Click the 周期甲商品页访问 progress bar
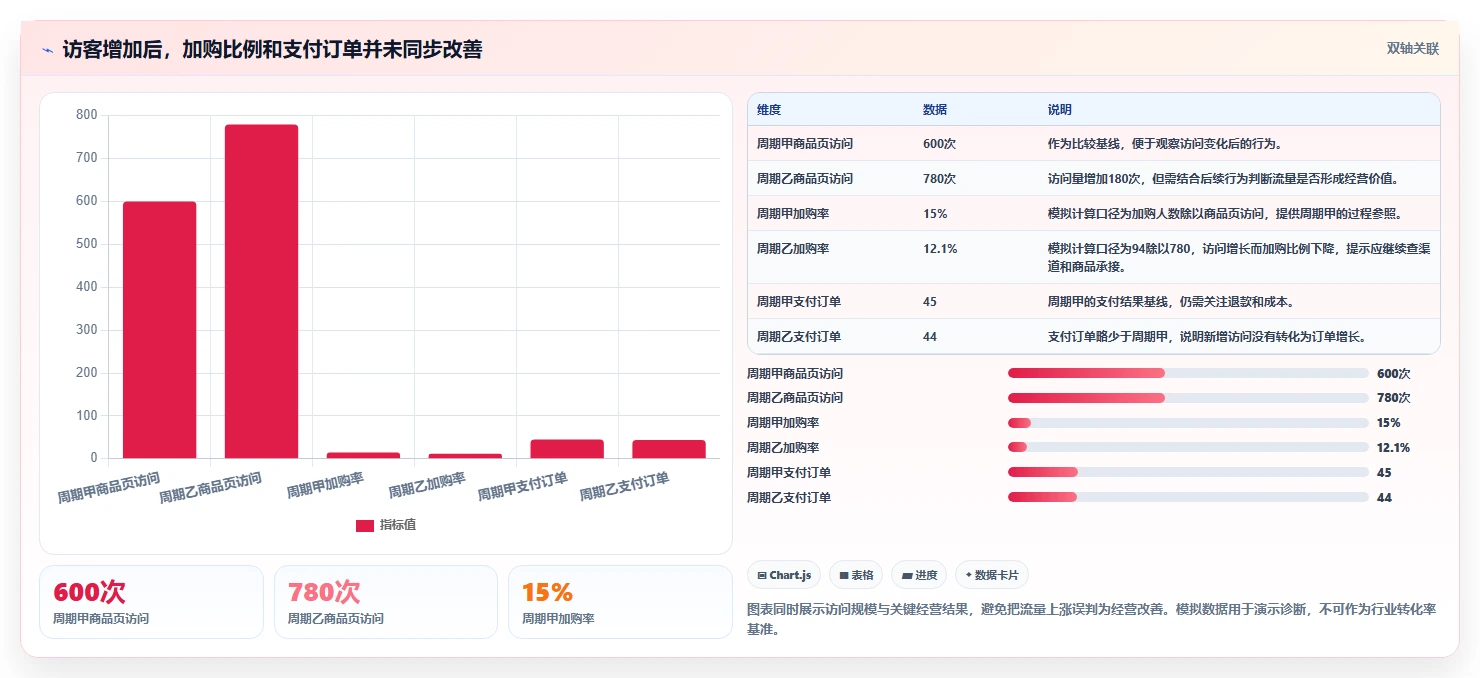Screen dimensions: 1480x678 pyautogui.click(x=1188, y=373)
